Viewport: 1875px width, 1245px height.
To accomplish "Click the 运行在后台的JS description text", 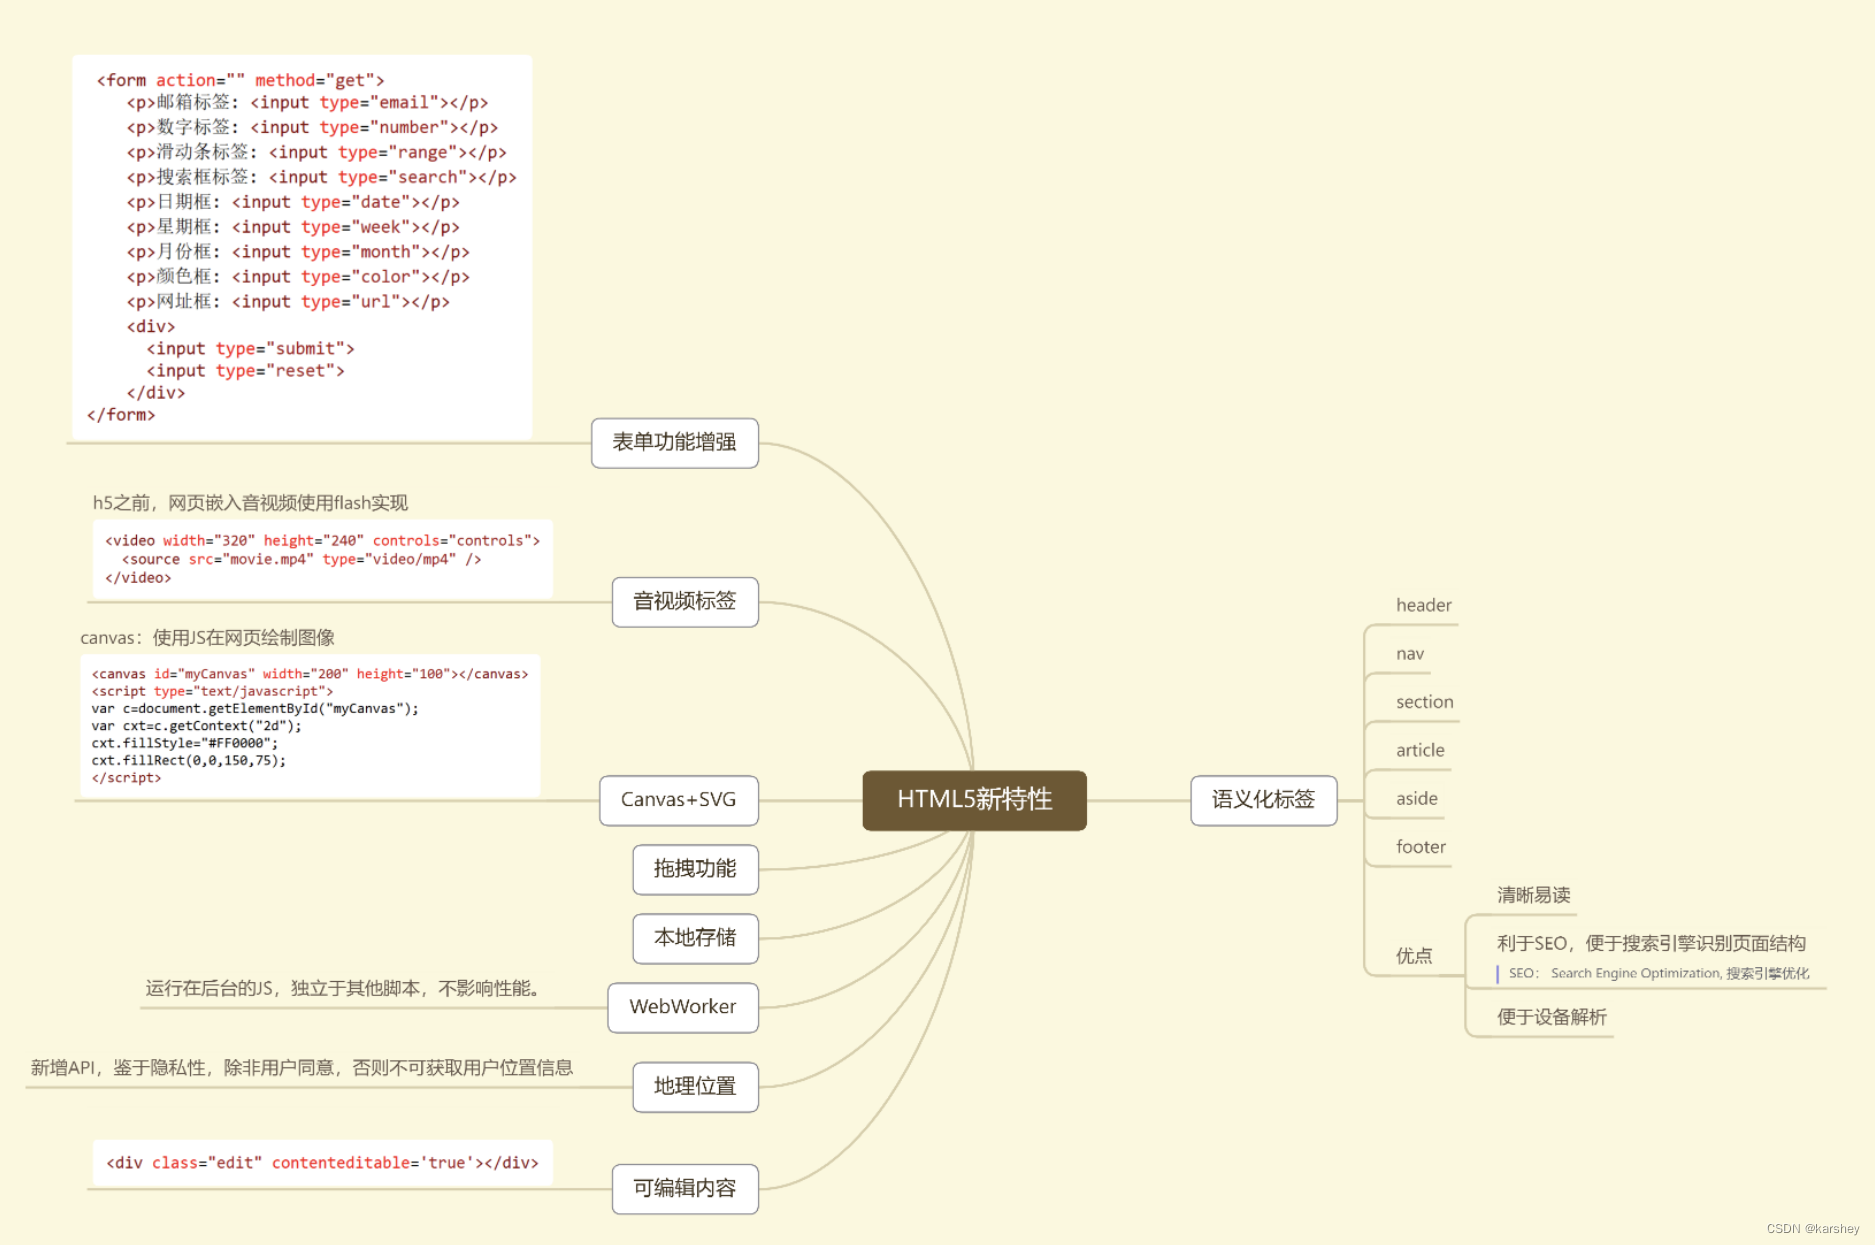I will tap(346, 989).
